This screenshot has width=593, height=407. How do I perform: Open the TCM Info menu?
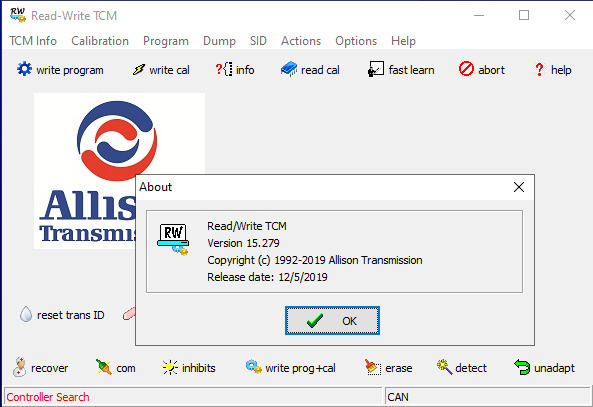point(33,41)
